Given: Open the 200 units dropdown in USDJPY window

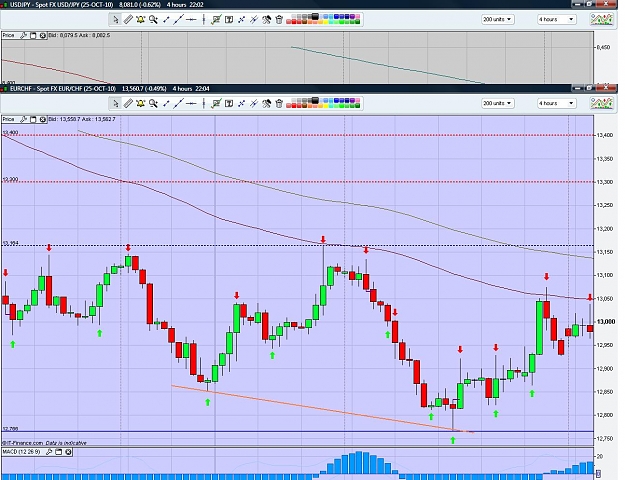Looking at the screenshot, I should click(497, 19).
